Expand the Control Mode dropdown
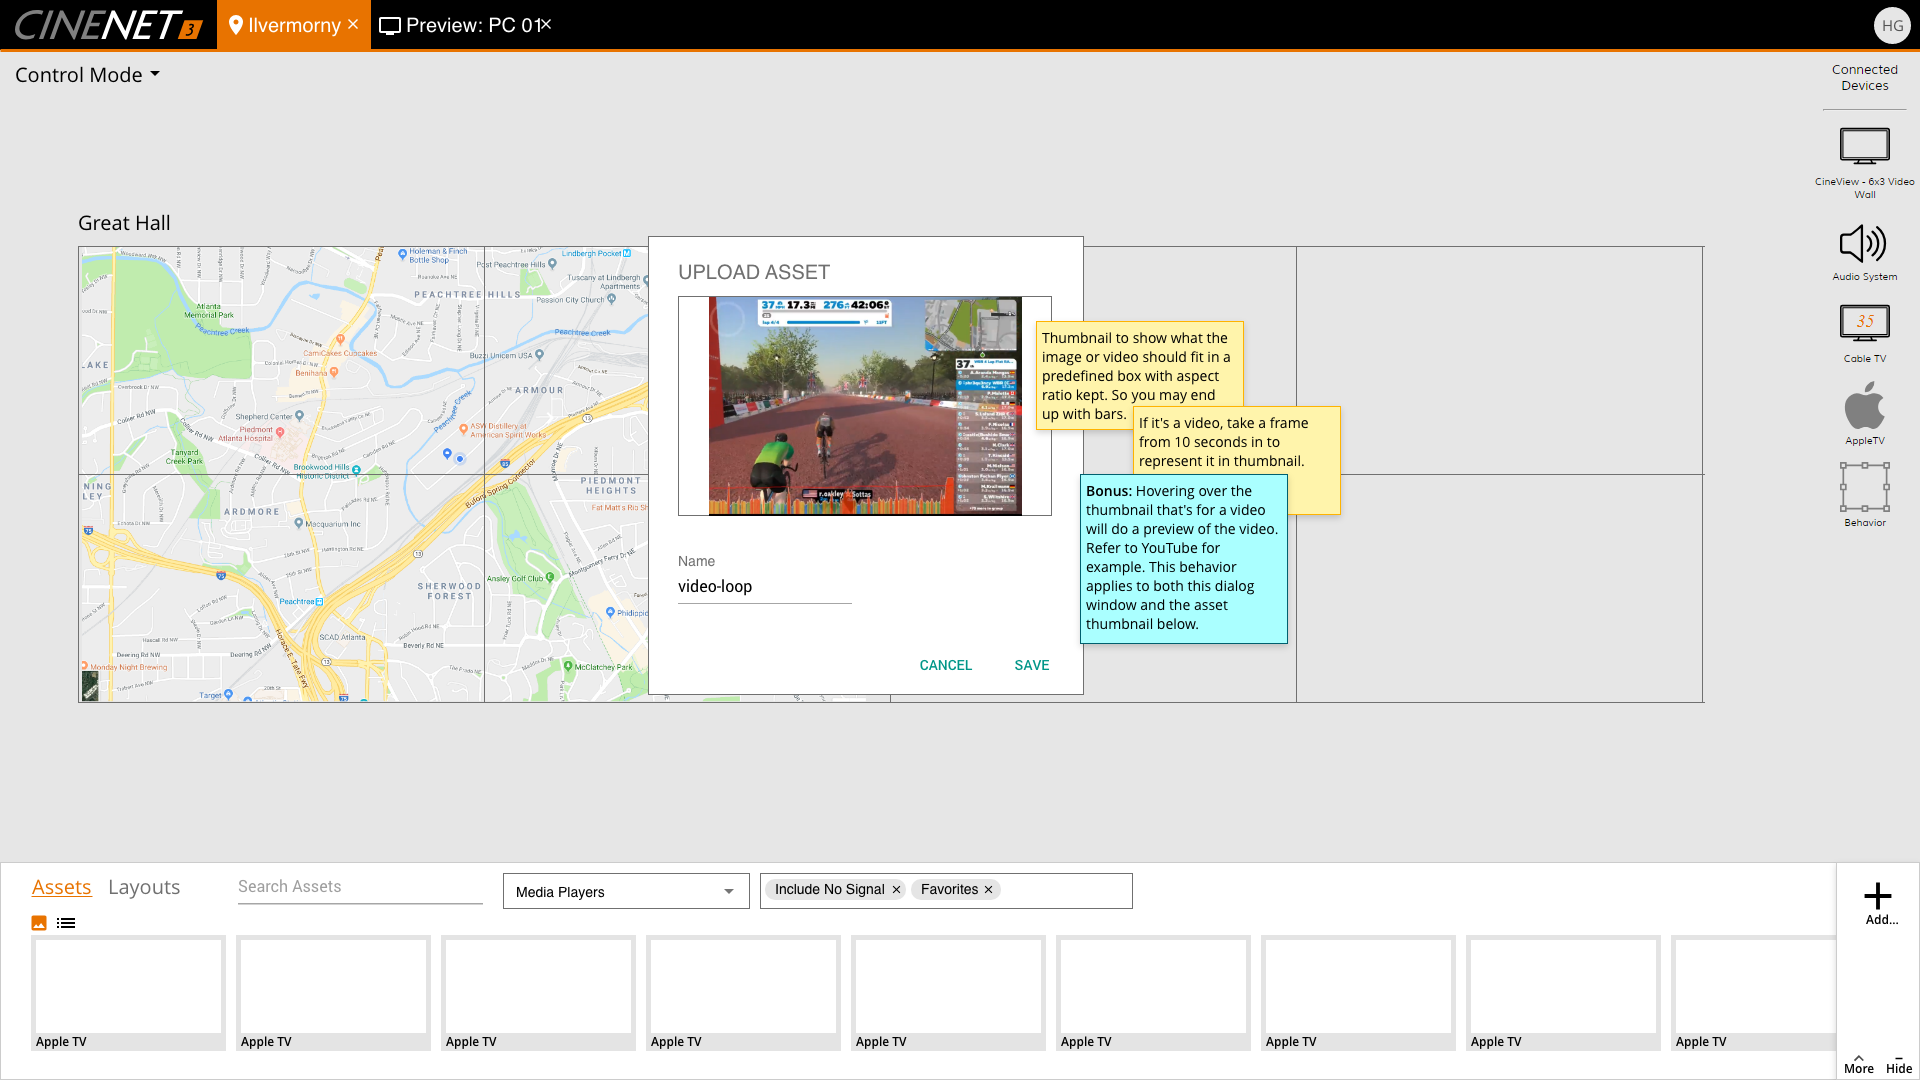 pos(87,75)
